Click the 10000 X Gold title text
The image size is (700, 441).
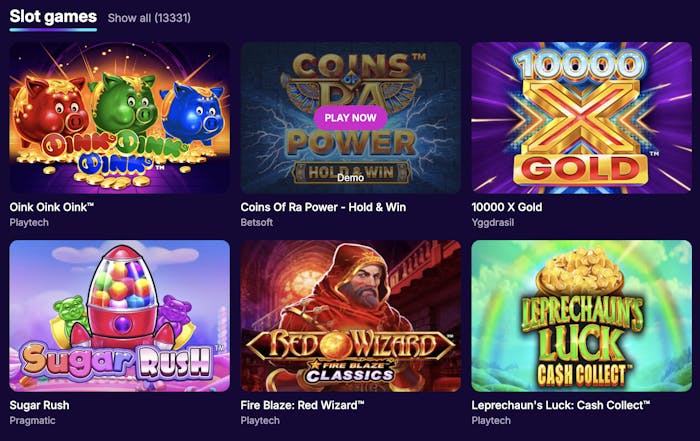(507, 207)
